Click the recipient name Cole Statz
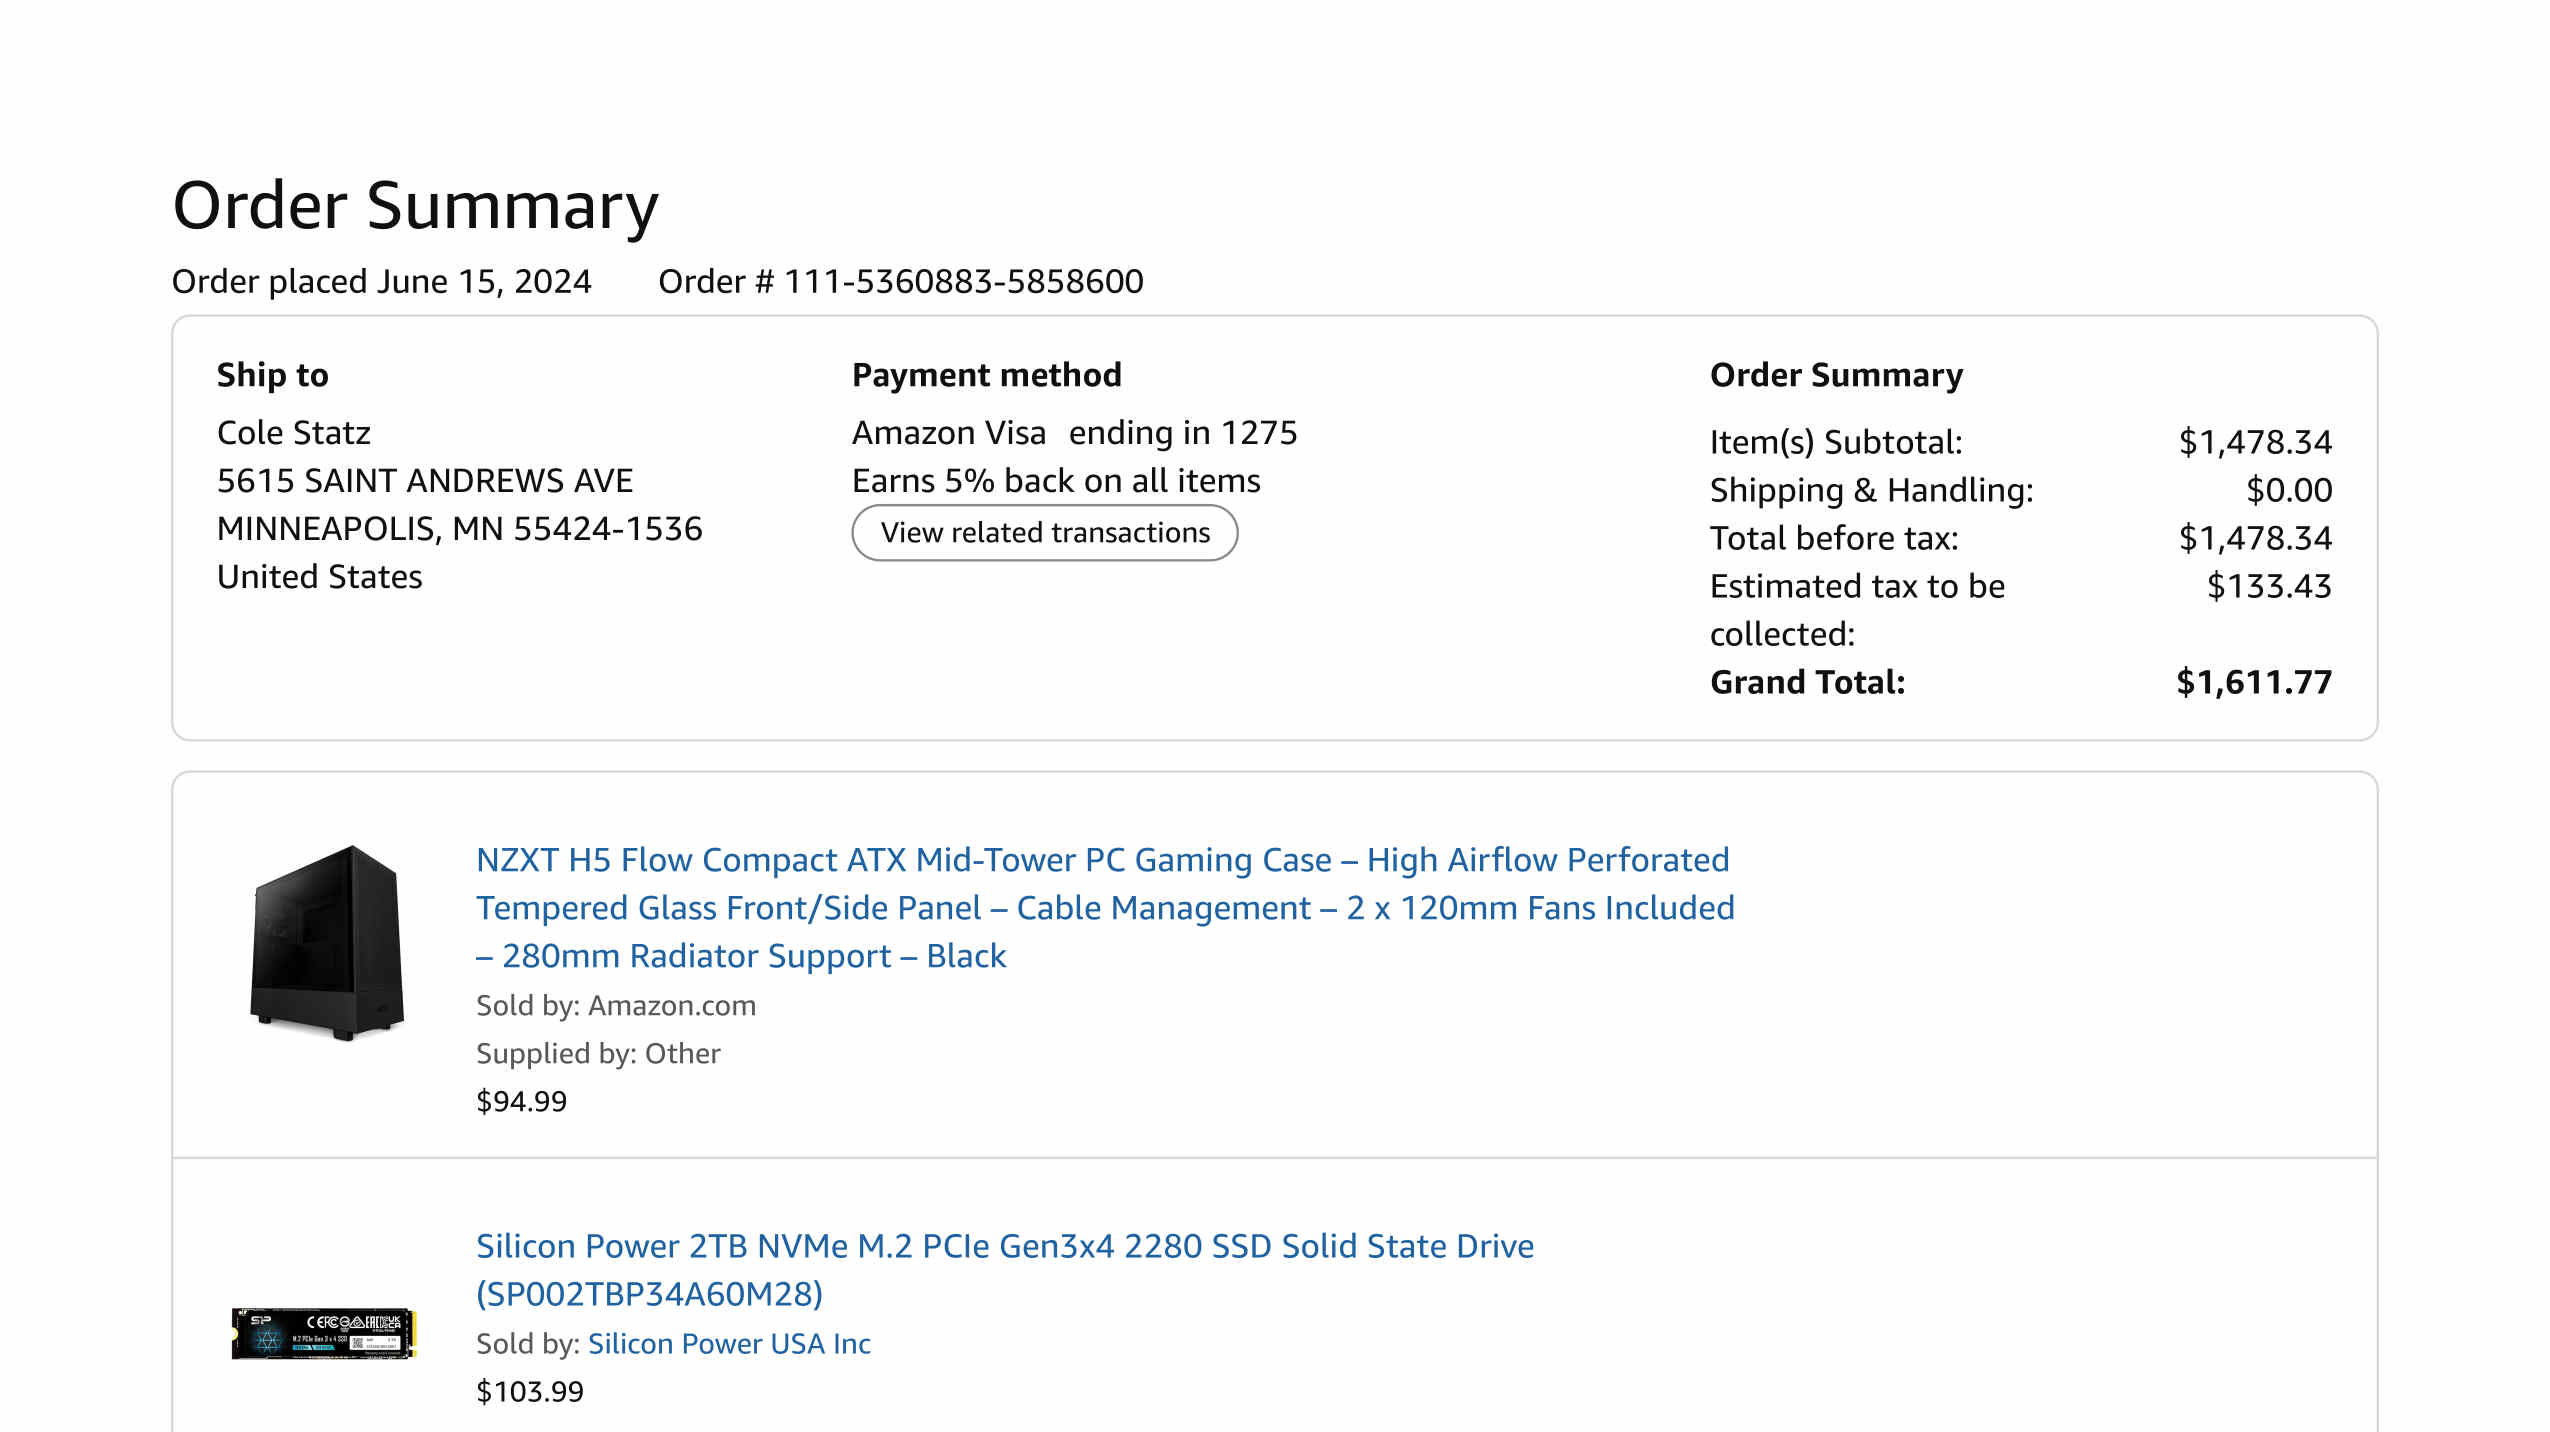The width and height of the screenshot is (2550, 1432). [293, 433]
